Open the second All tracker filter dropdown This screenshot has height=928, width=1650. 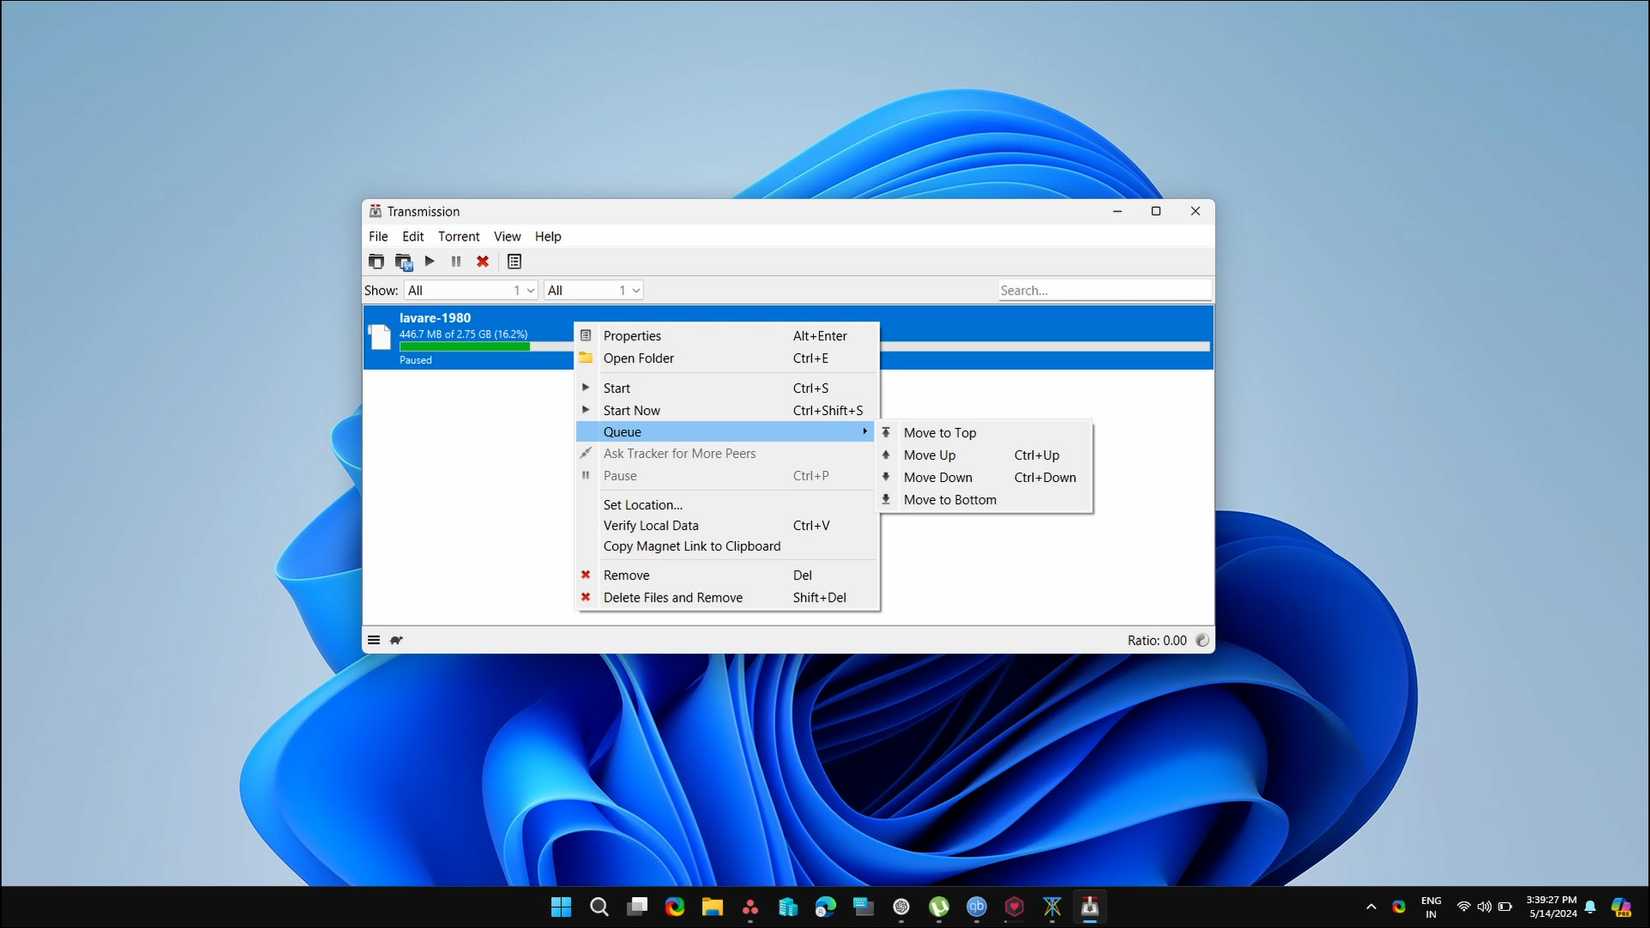593,290
